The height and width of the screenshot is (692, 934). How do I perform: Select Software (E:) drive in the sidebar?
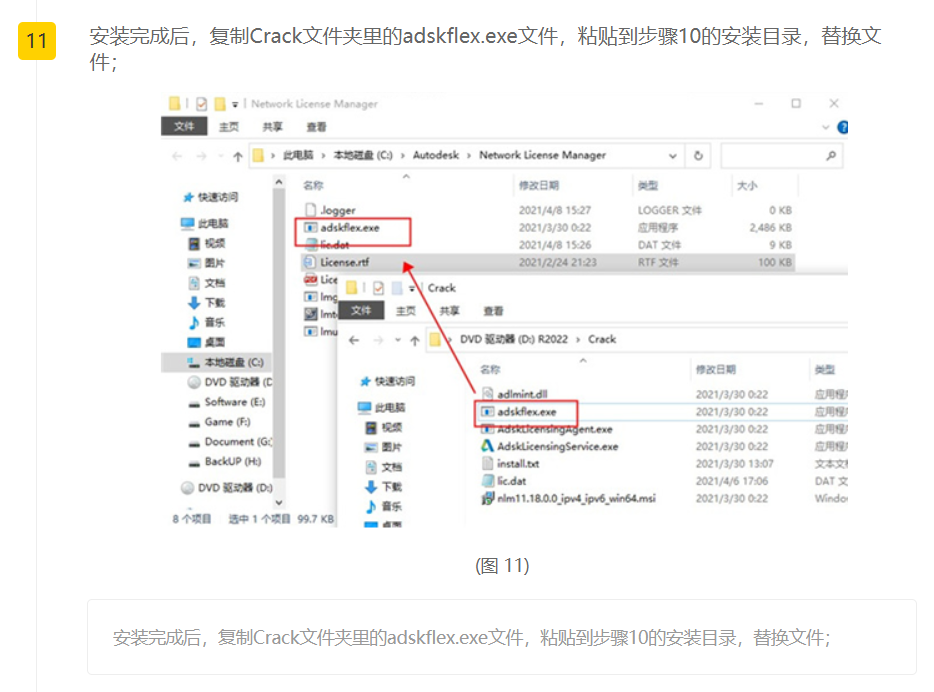234,402
